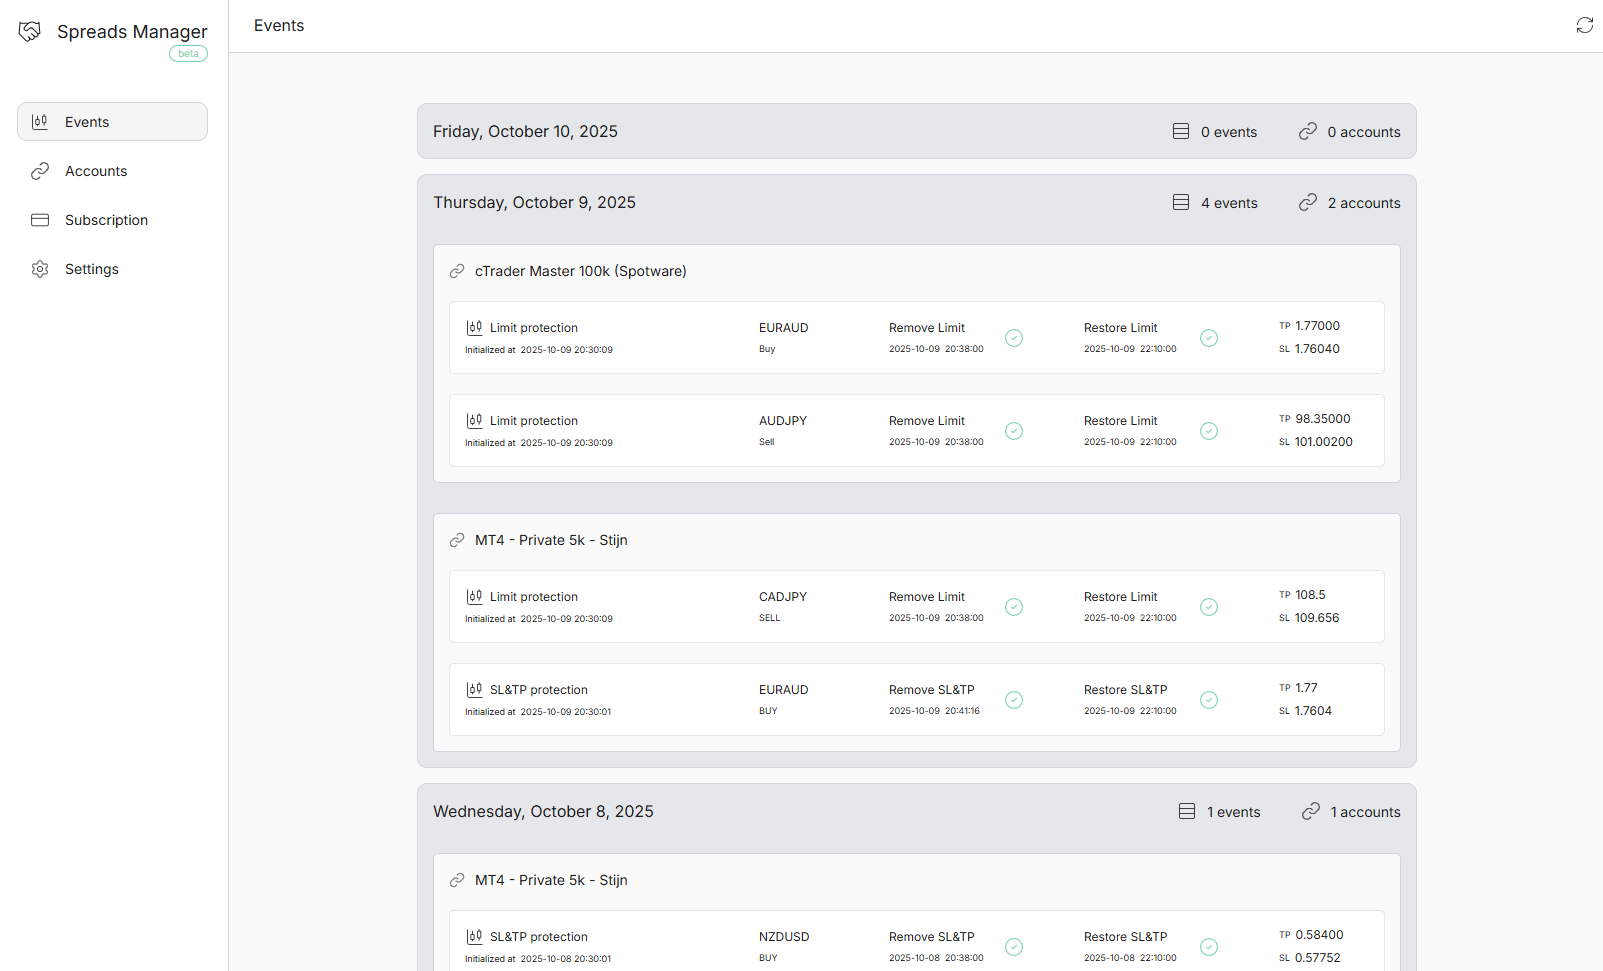The width and height of the screenshot is (1603, 971).
Task: Click the Restore SL&TP checkmark for EURAUD BUY
Action: [1208, 700]
